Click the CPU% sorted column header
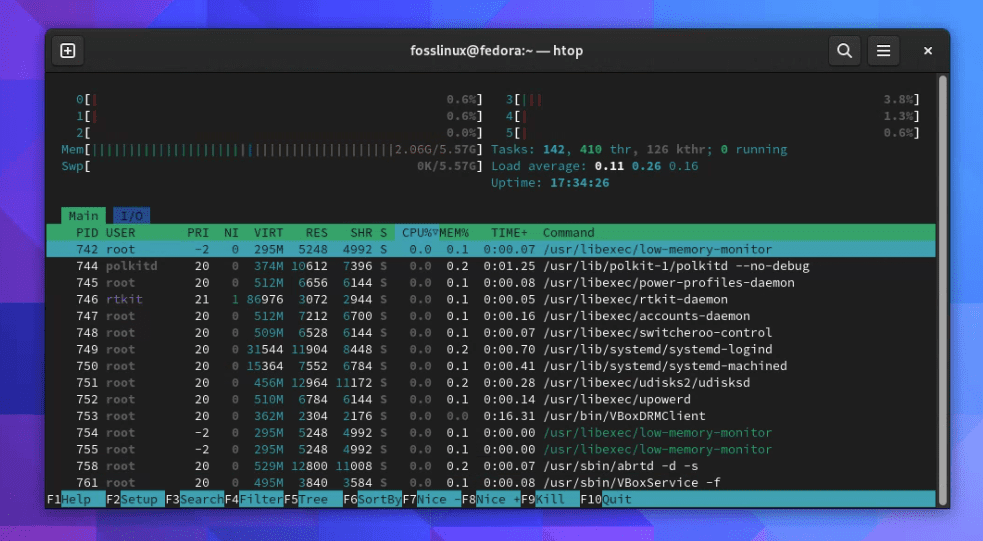Viewport: 983px width, 541px height. pyautogui.click(x=417, y=233)
